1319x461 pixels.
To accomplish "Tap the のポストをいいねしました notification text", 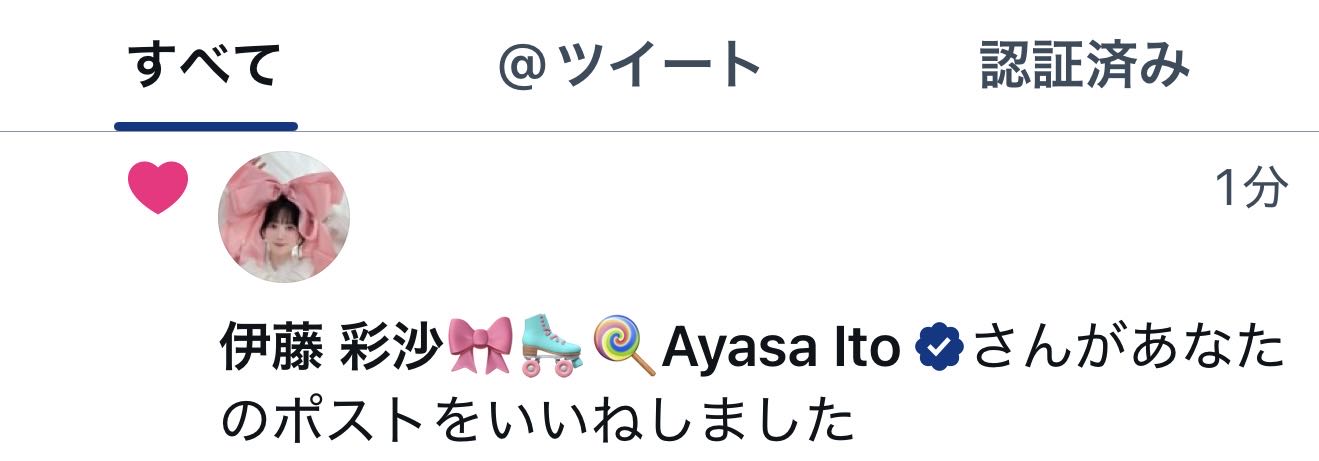I will pos(537,422).
